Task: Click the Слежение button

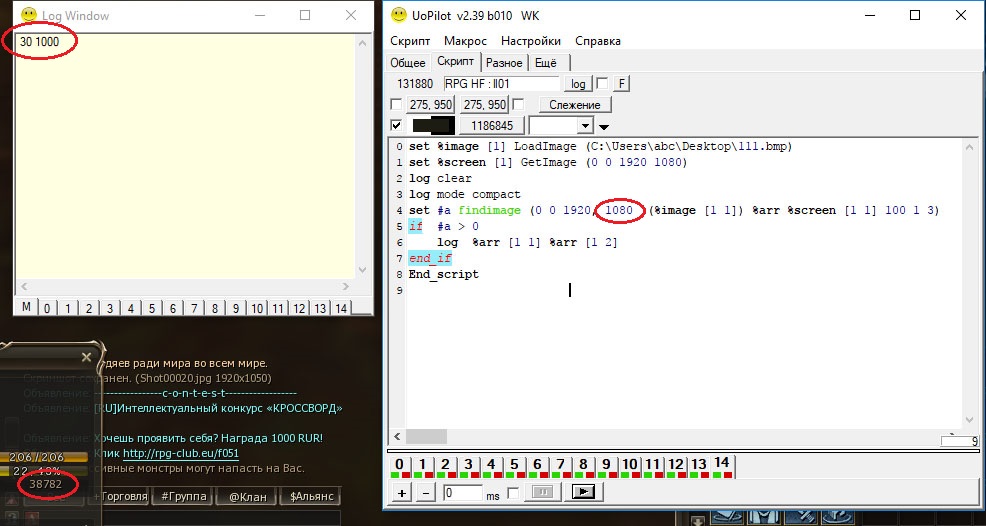Action: (x=575, y=105)
